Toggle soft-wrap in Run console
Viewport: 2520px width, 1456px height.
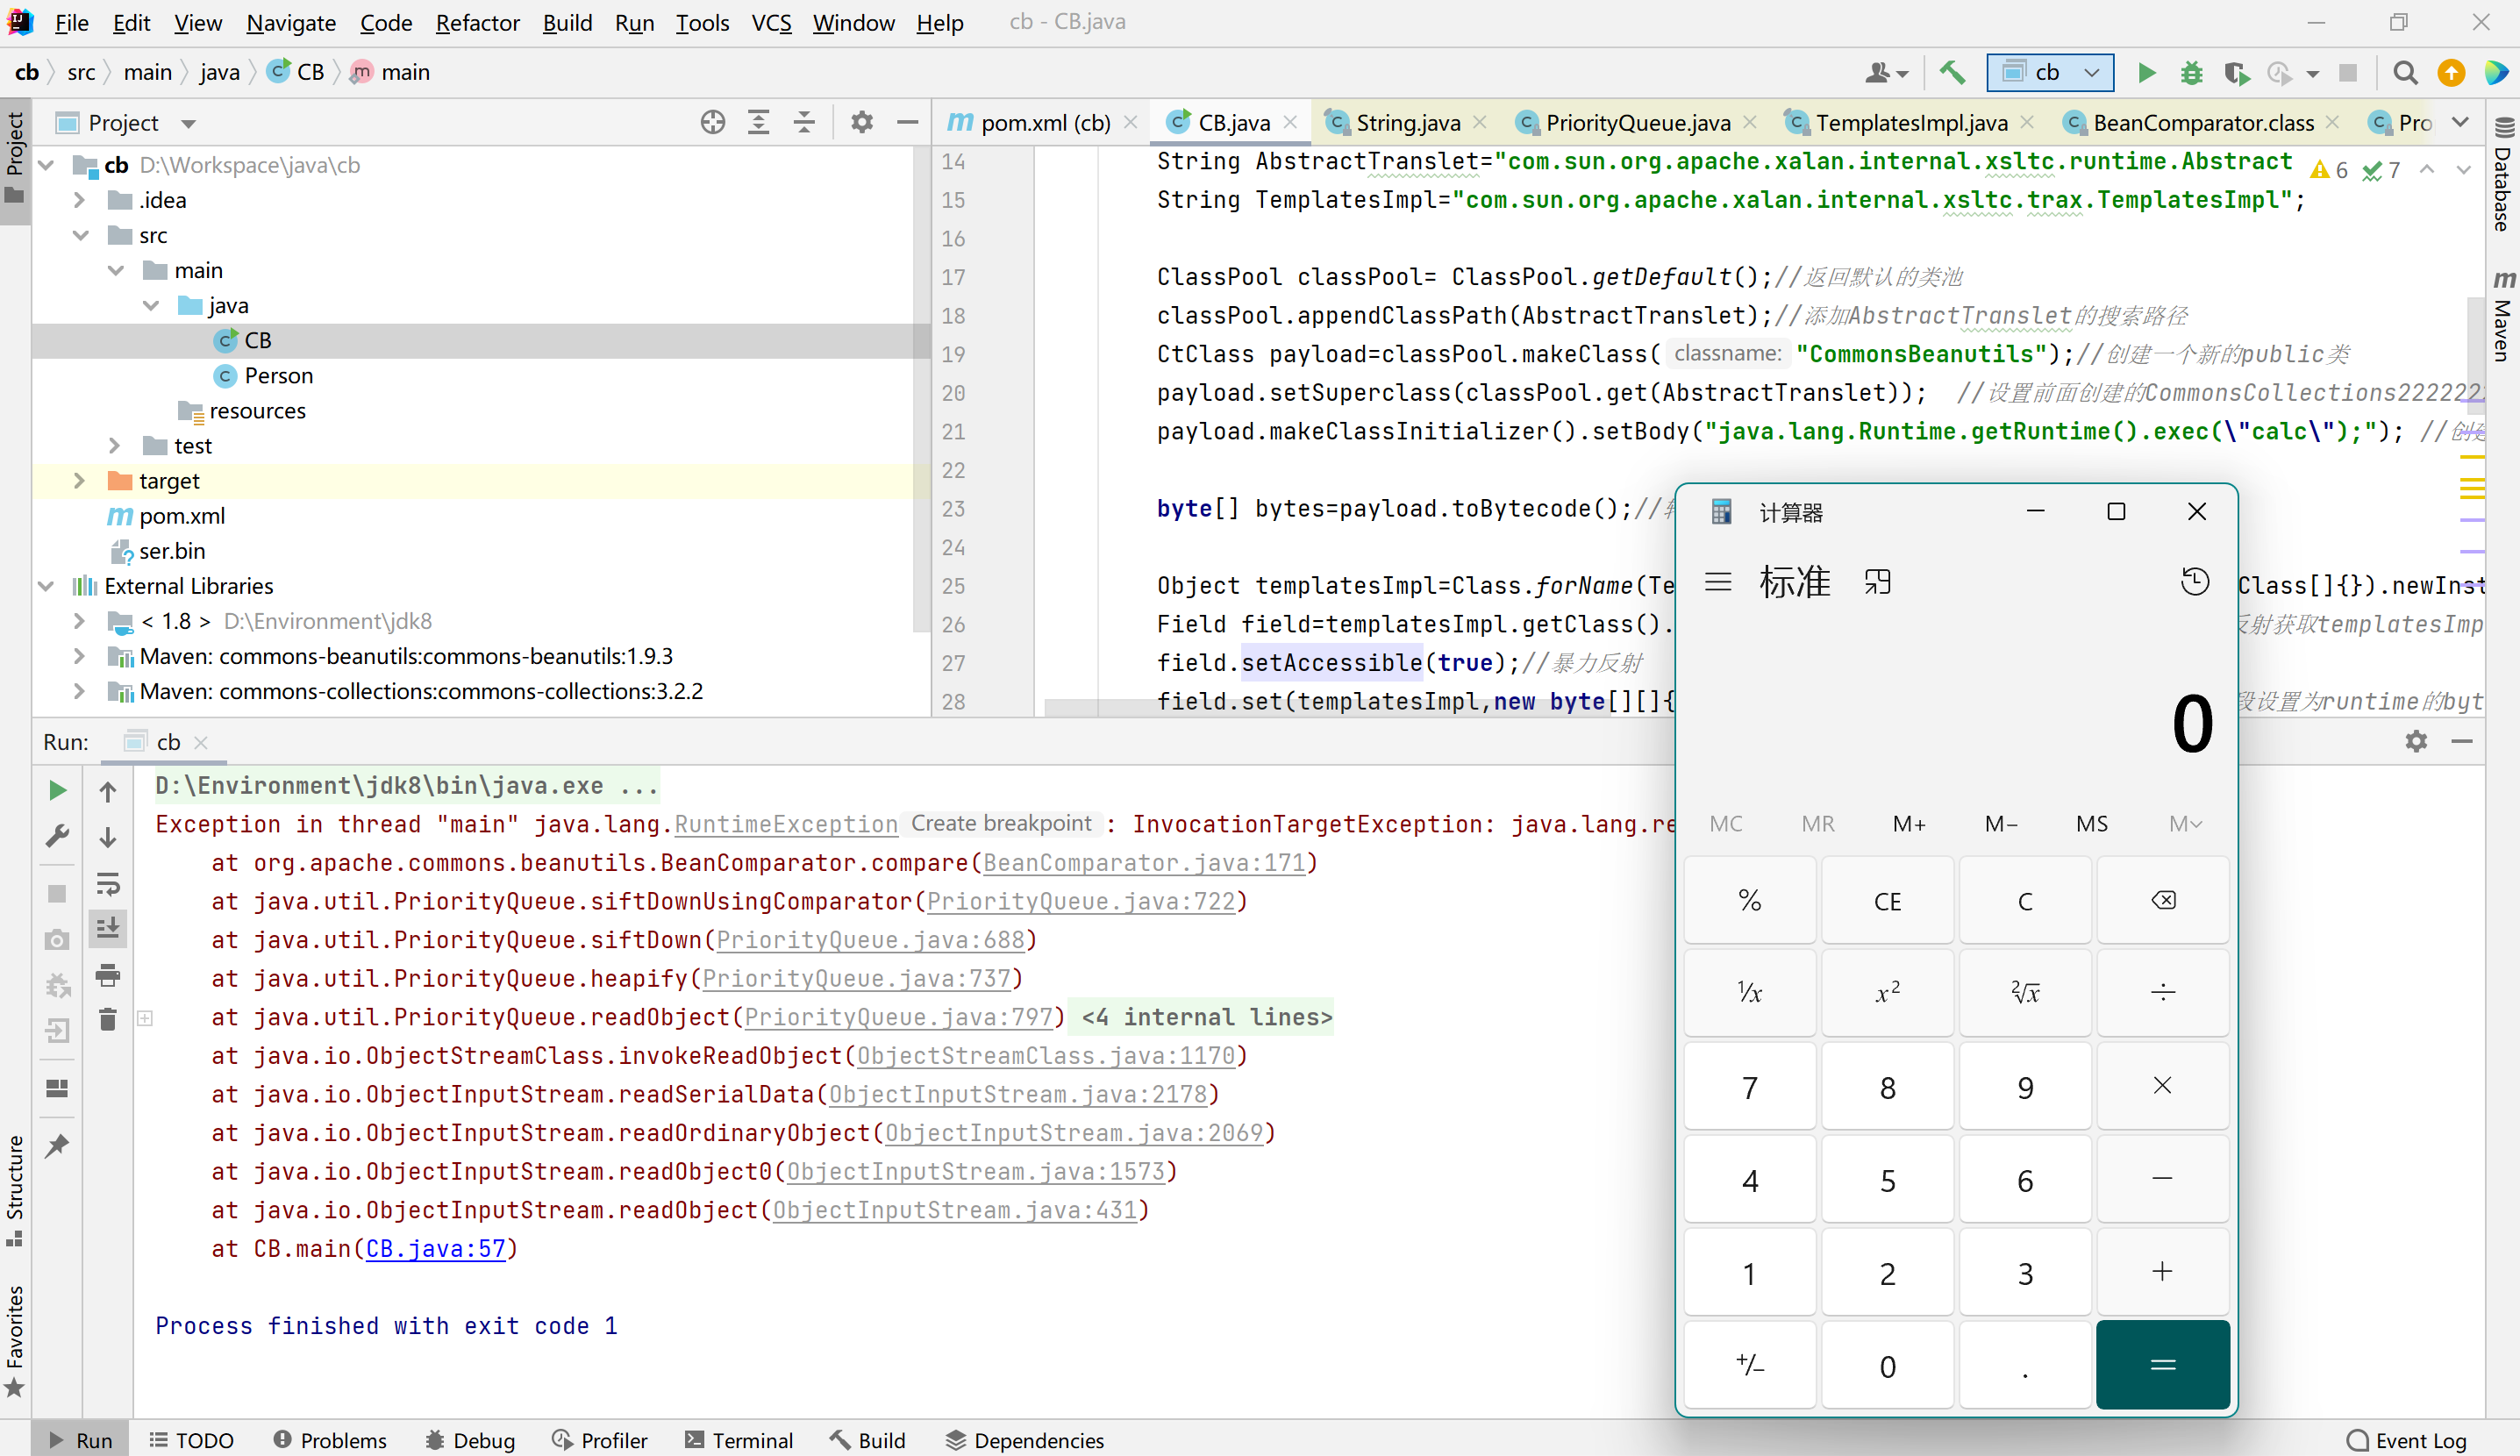click(x=108, y=883)
